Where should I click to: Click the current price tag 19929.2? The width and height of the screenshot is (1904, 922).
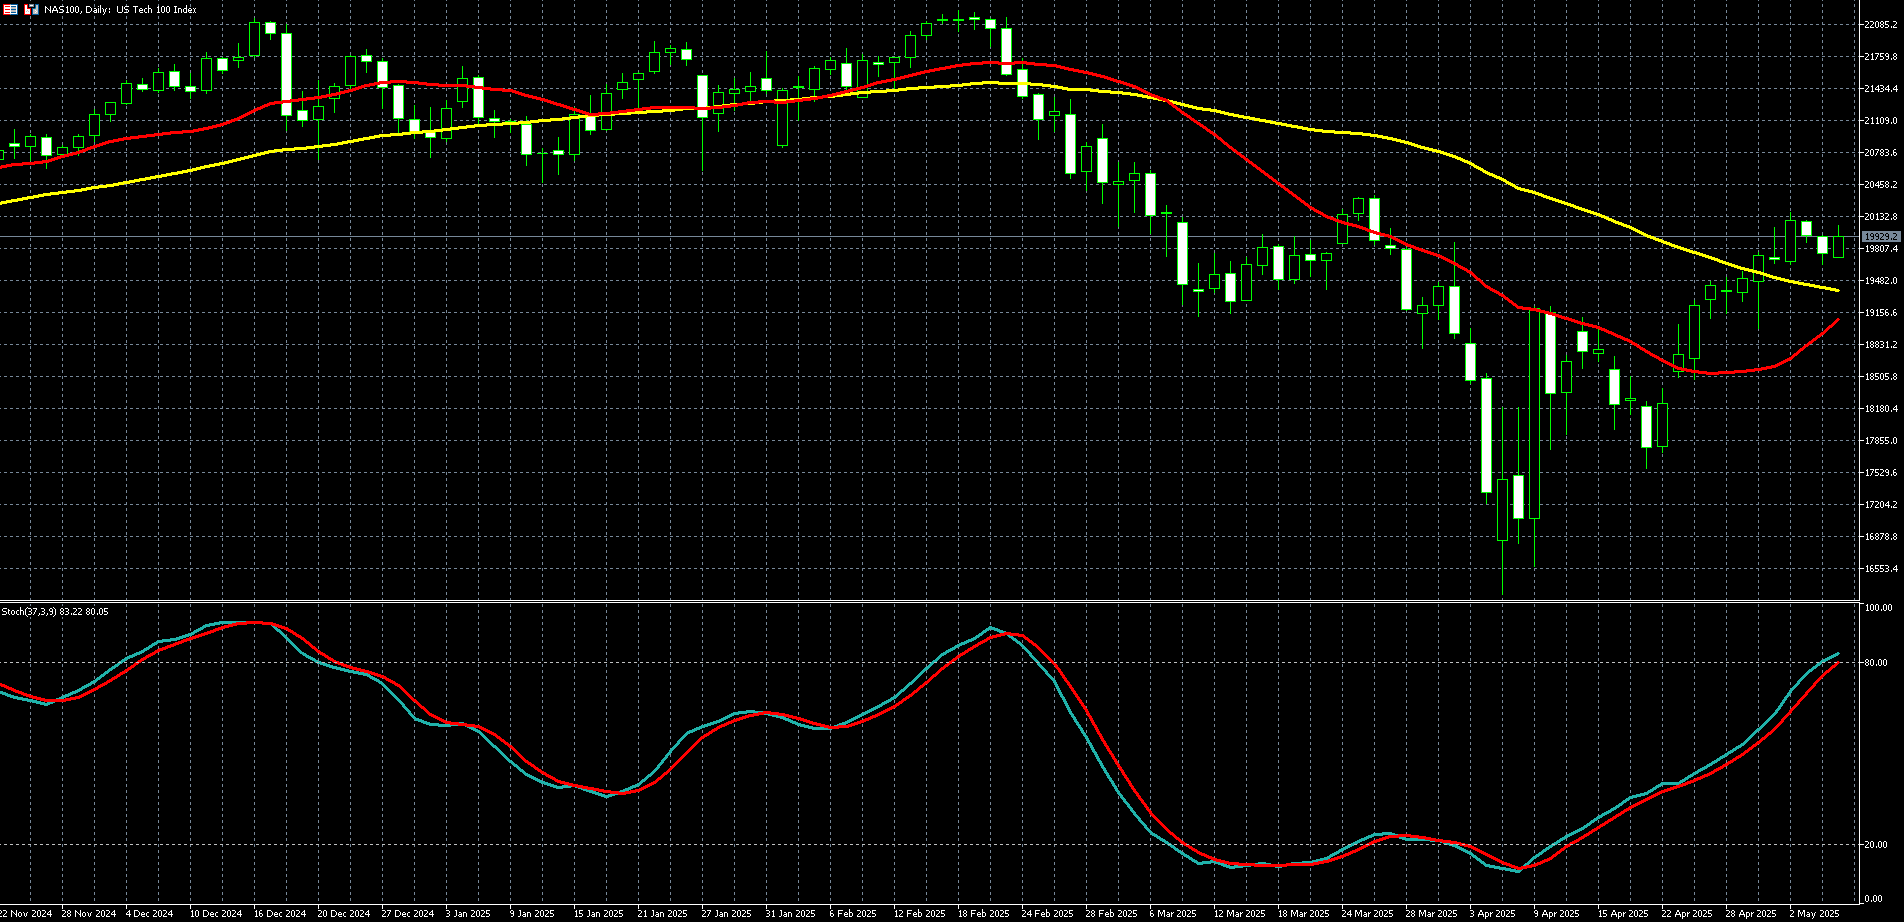[x=1880, y=237]
